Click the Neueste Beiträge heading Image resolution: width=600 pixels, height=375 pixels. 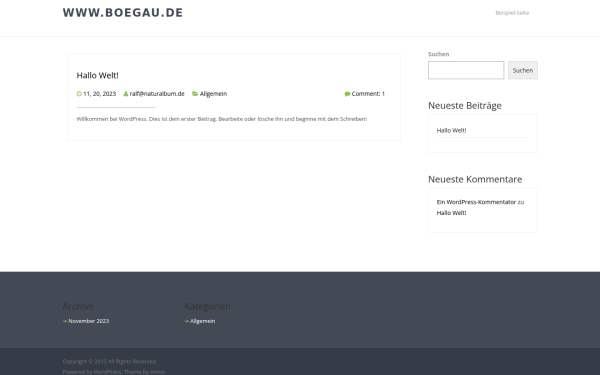click(465, 106)
